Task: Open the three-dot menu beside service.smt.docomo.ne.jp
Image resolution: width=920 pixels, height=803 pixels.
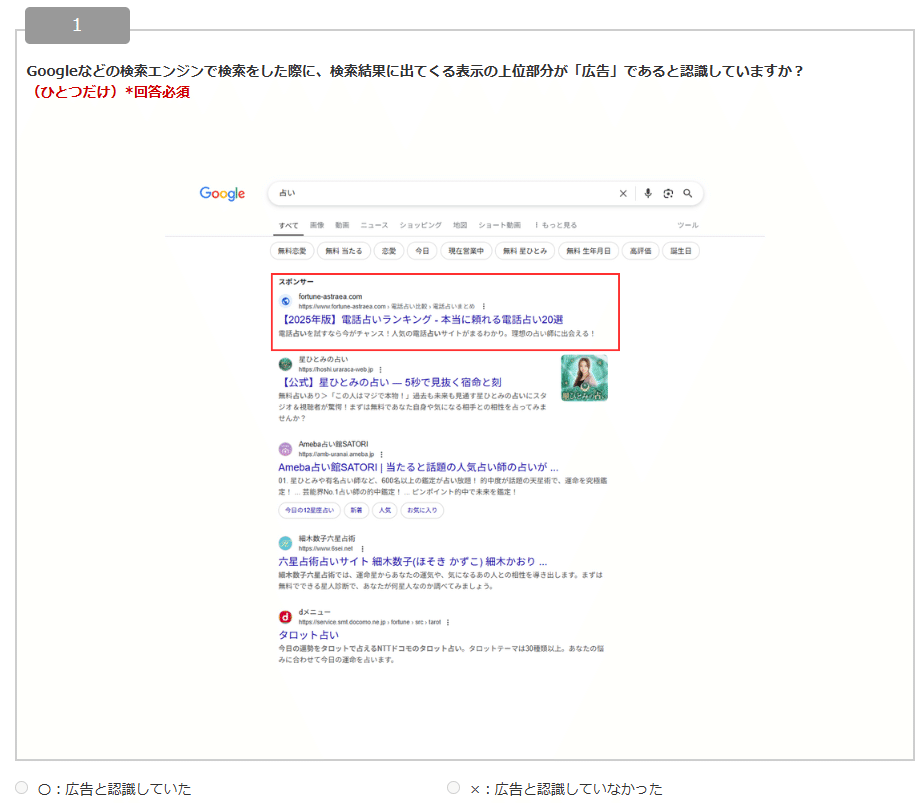Action: [x=448, y=622]
